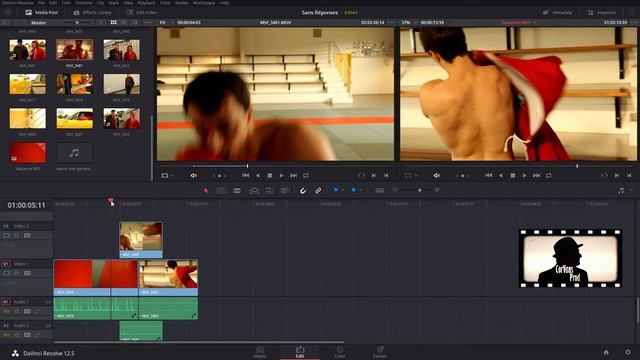Screen dimensions: 640x360
Task: Toggle timeline snapping magnet
Action: coord(303,191)
